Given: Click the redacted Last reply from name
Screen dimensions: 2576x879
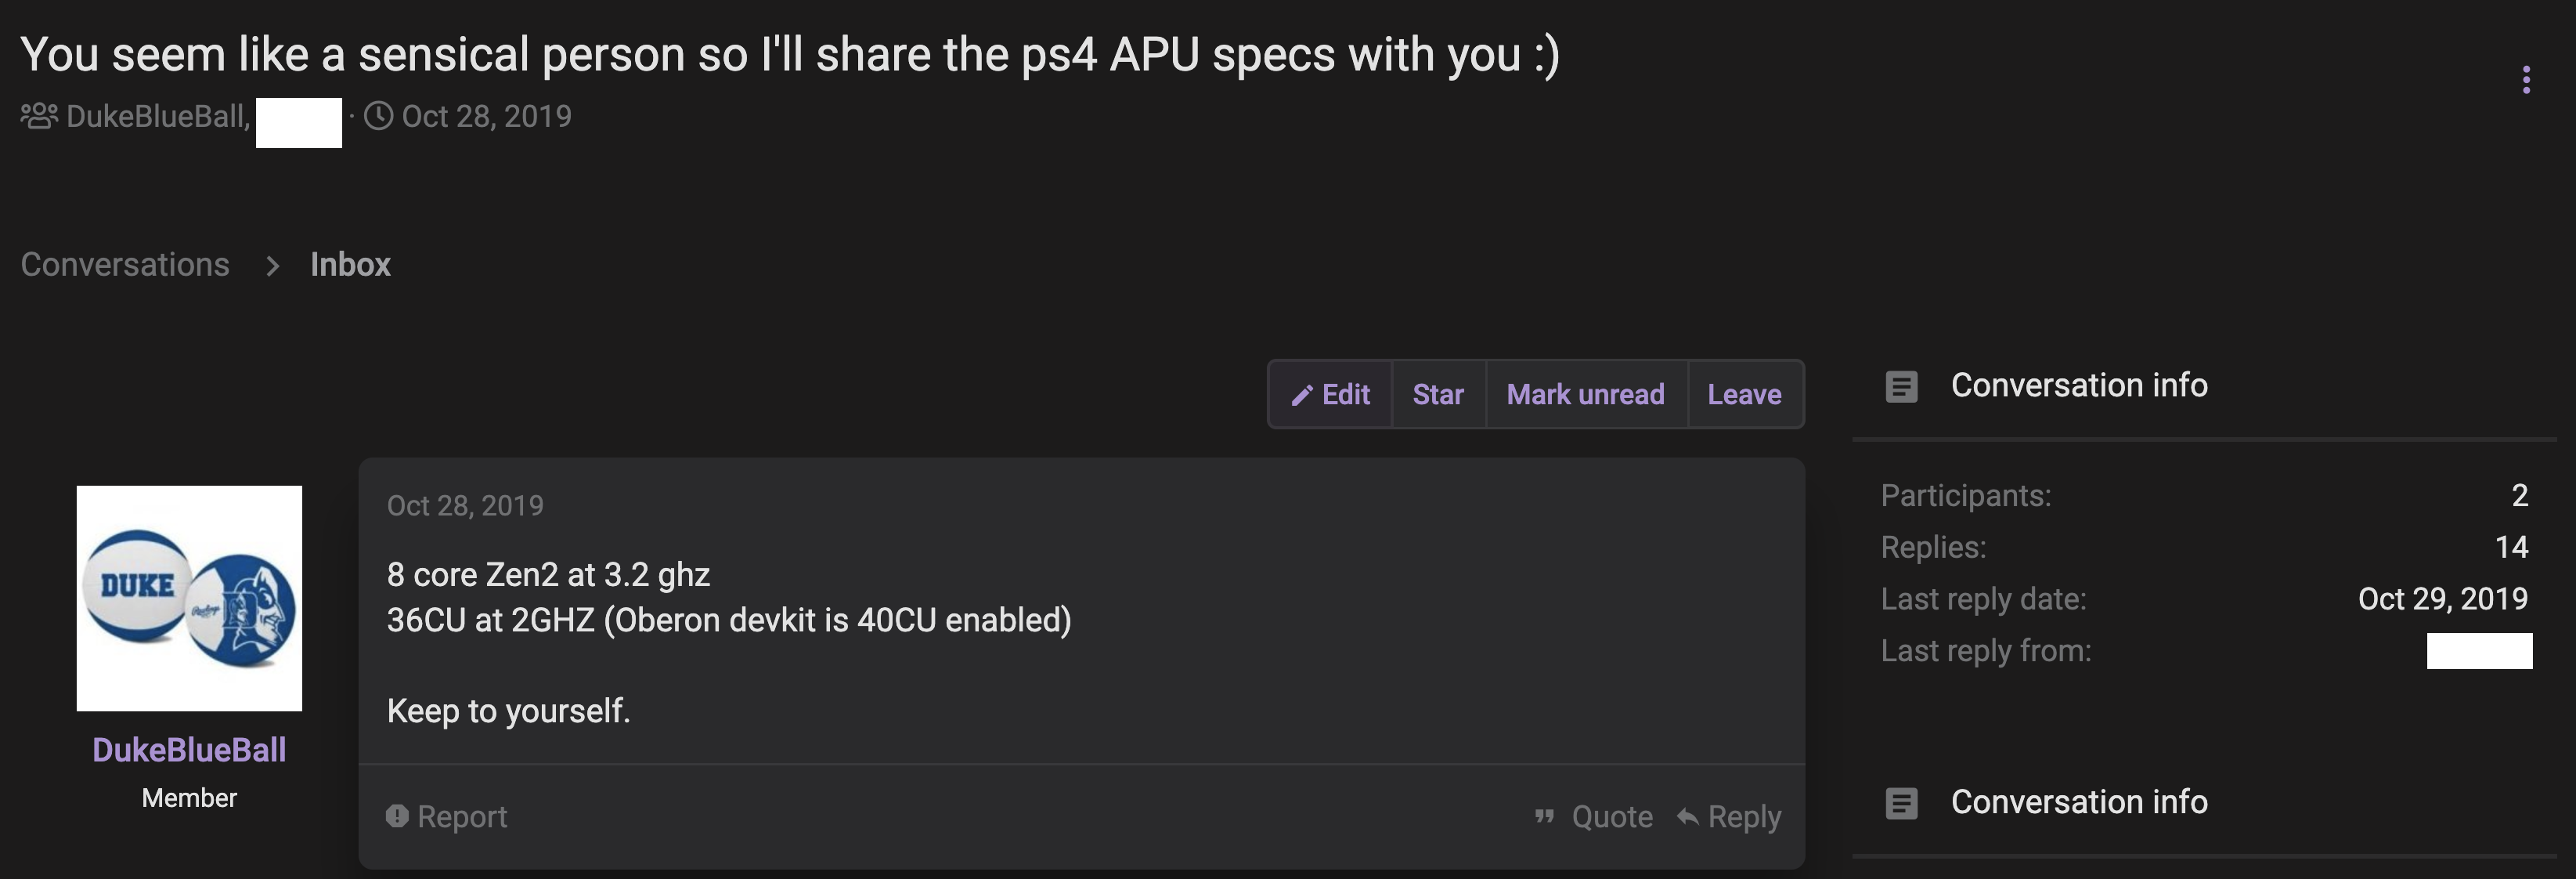Looking at the screenshot, I should click(x=2479, y=651).
